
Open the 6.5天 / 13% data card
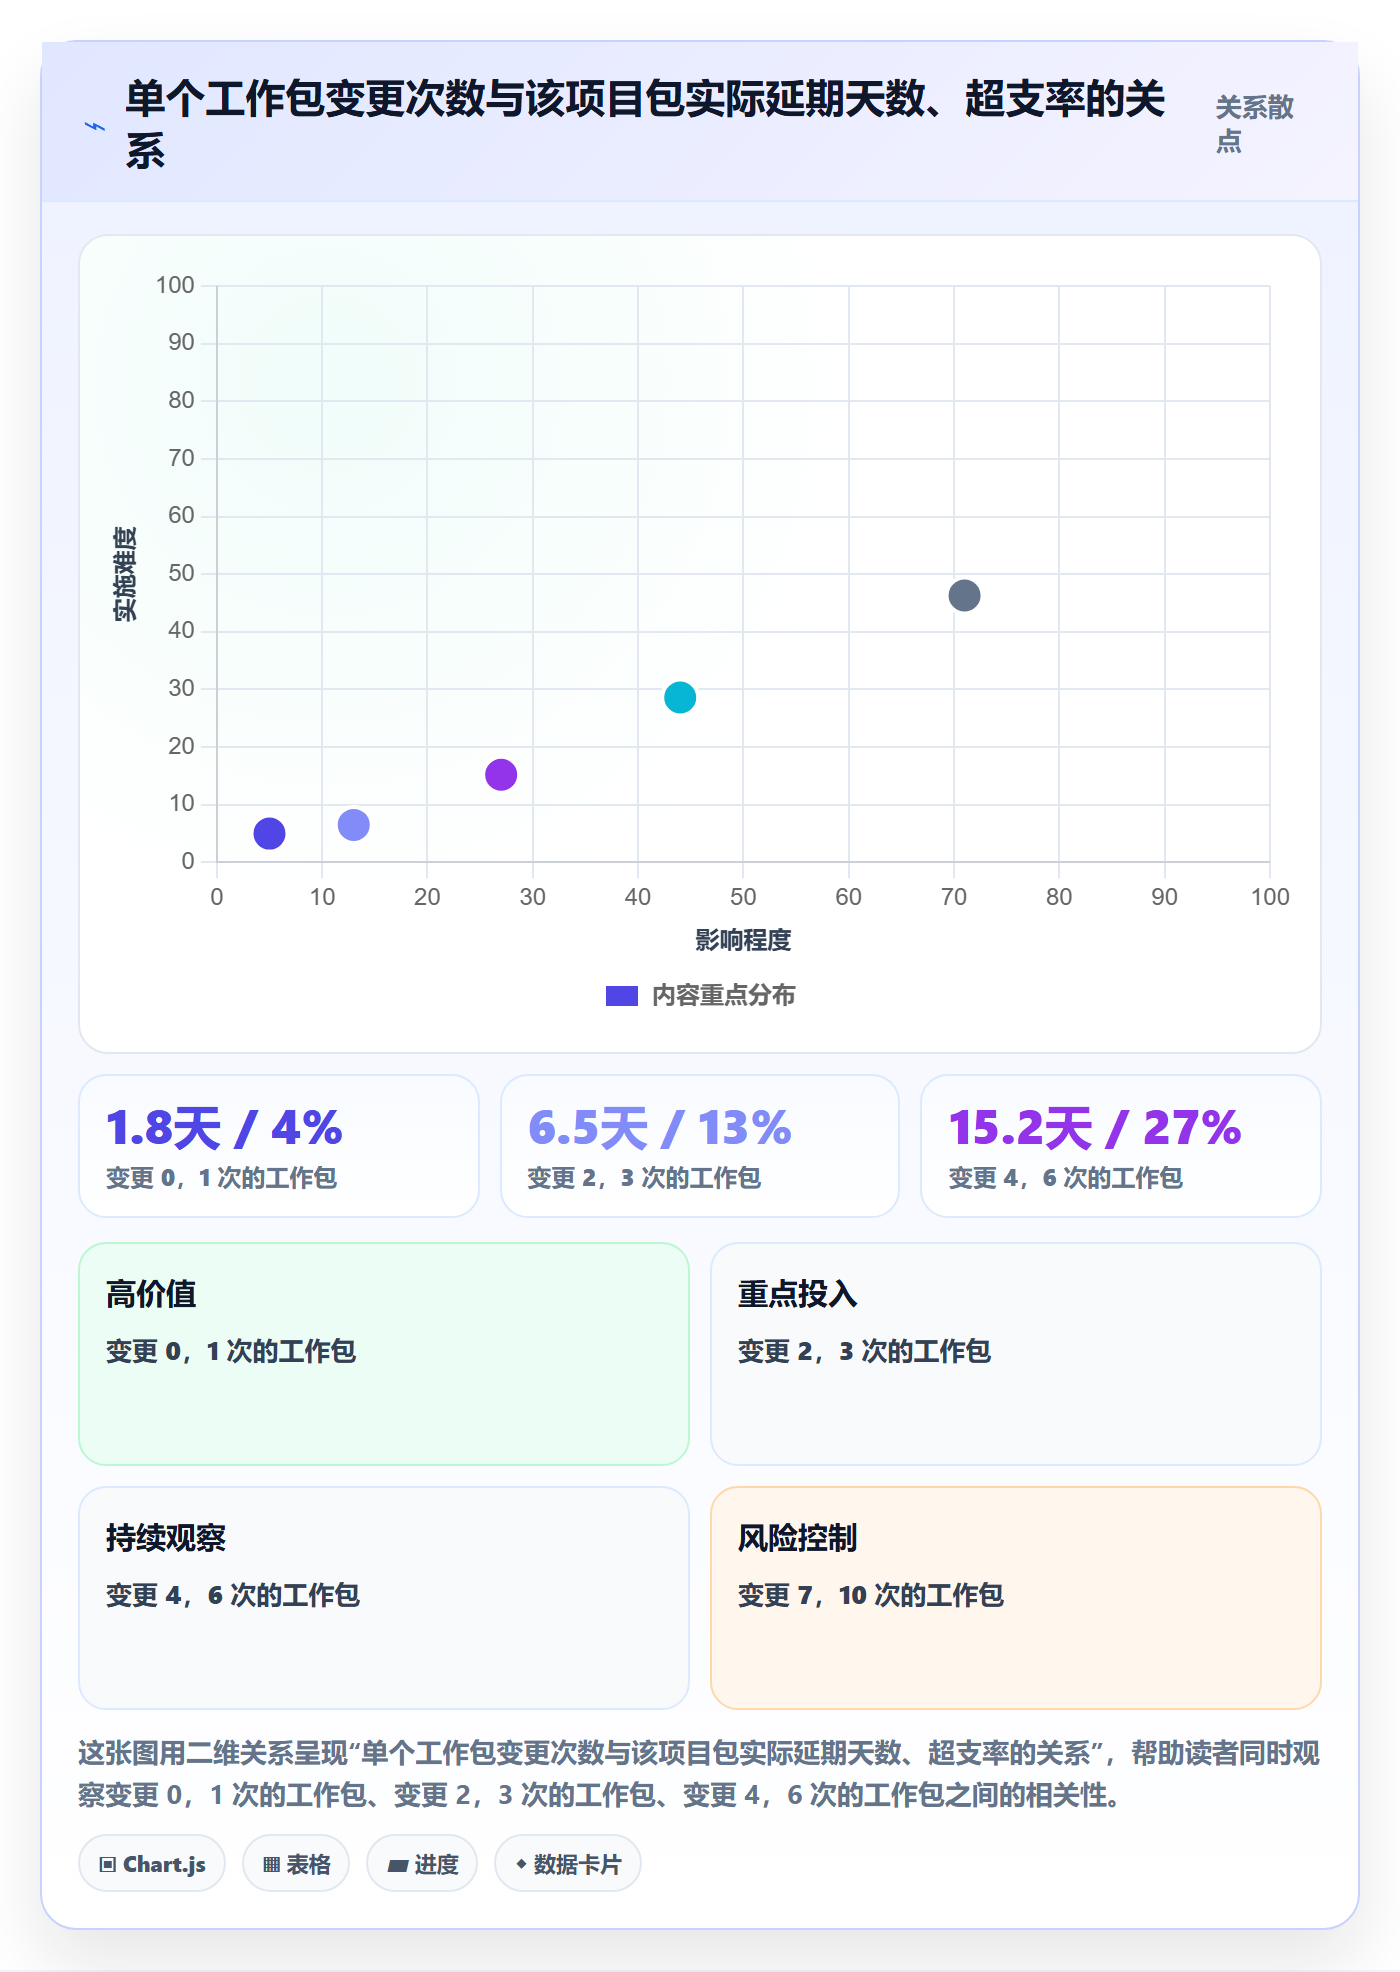[700, 1146]
